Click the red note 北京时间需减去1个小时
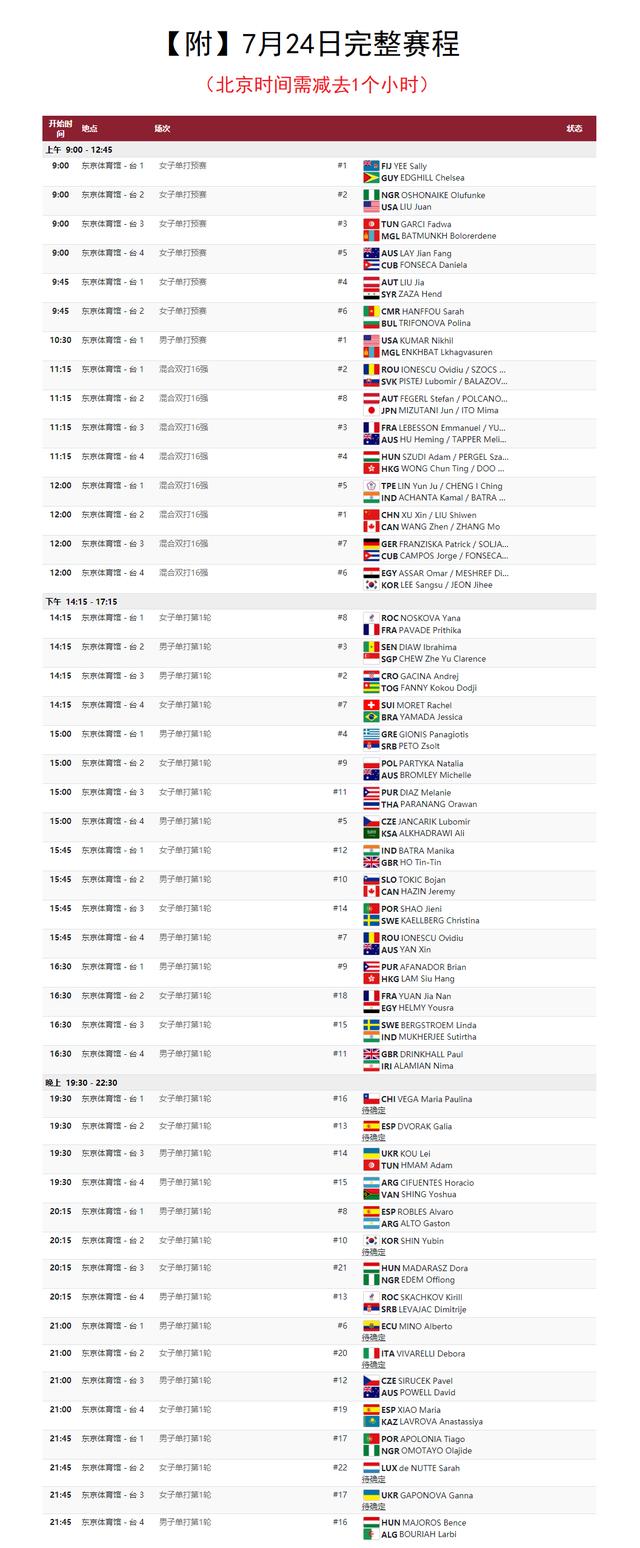Image resolution: width=640 pixels, height=1548 pixels. [318, 84]
